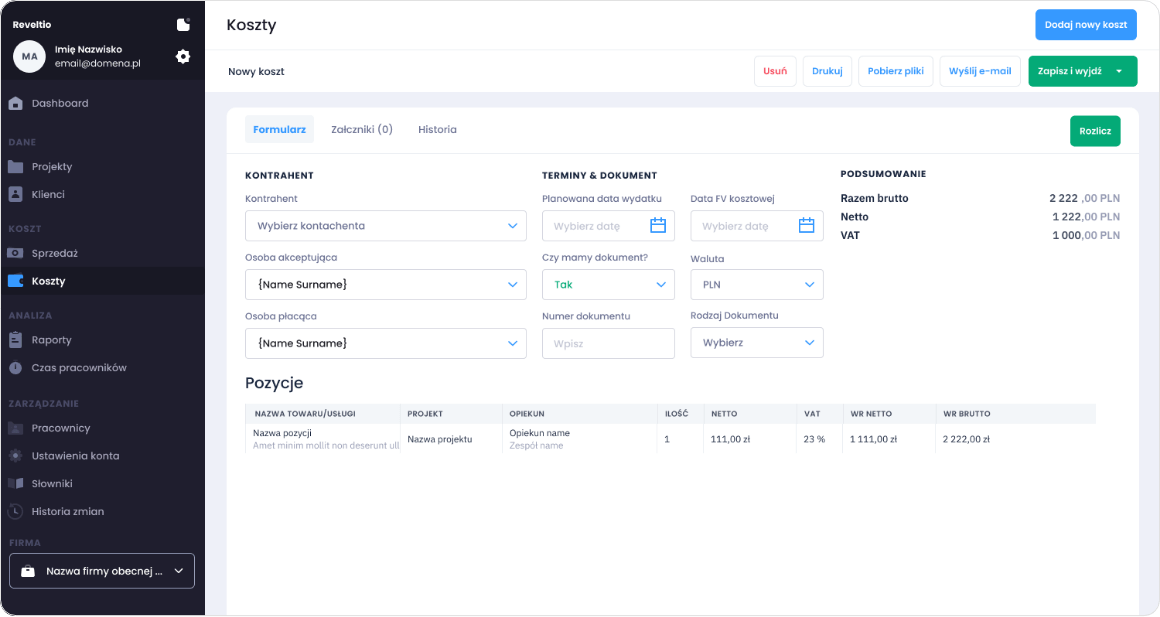
Task: Click the Projekty folder icon in sidebar
Action: tap(15, 167)
